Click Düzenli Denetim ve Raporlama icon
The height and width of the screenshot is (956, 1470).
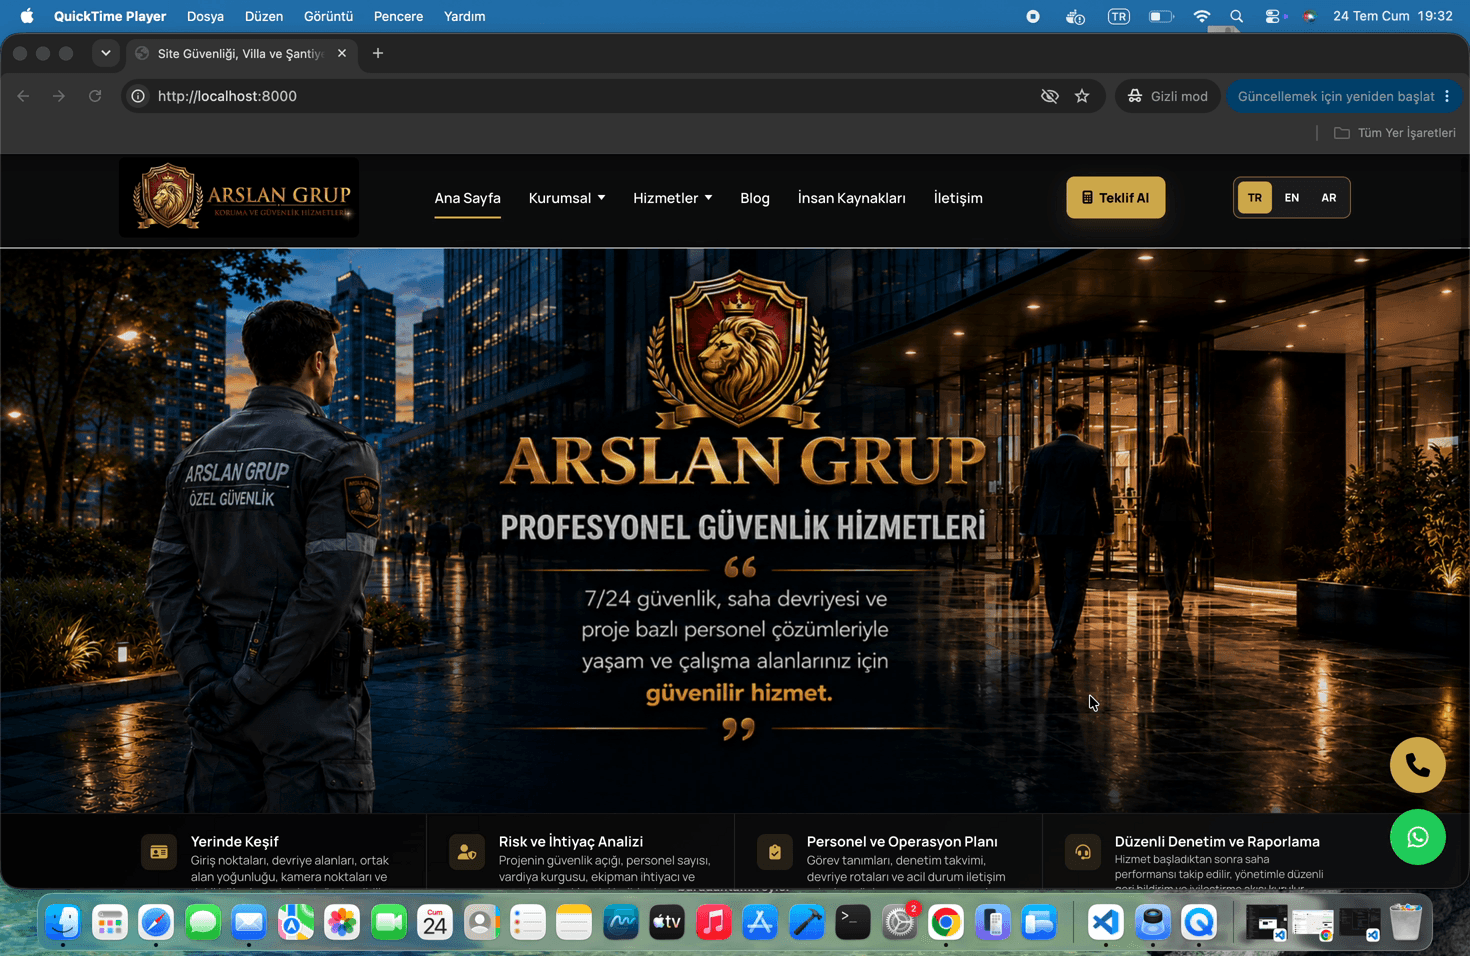coord(1083,852)
